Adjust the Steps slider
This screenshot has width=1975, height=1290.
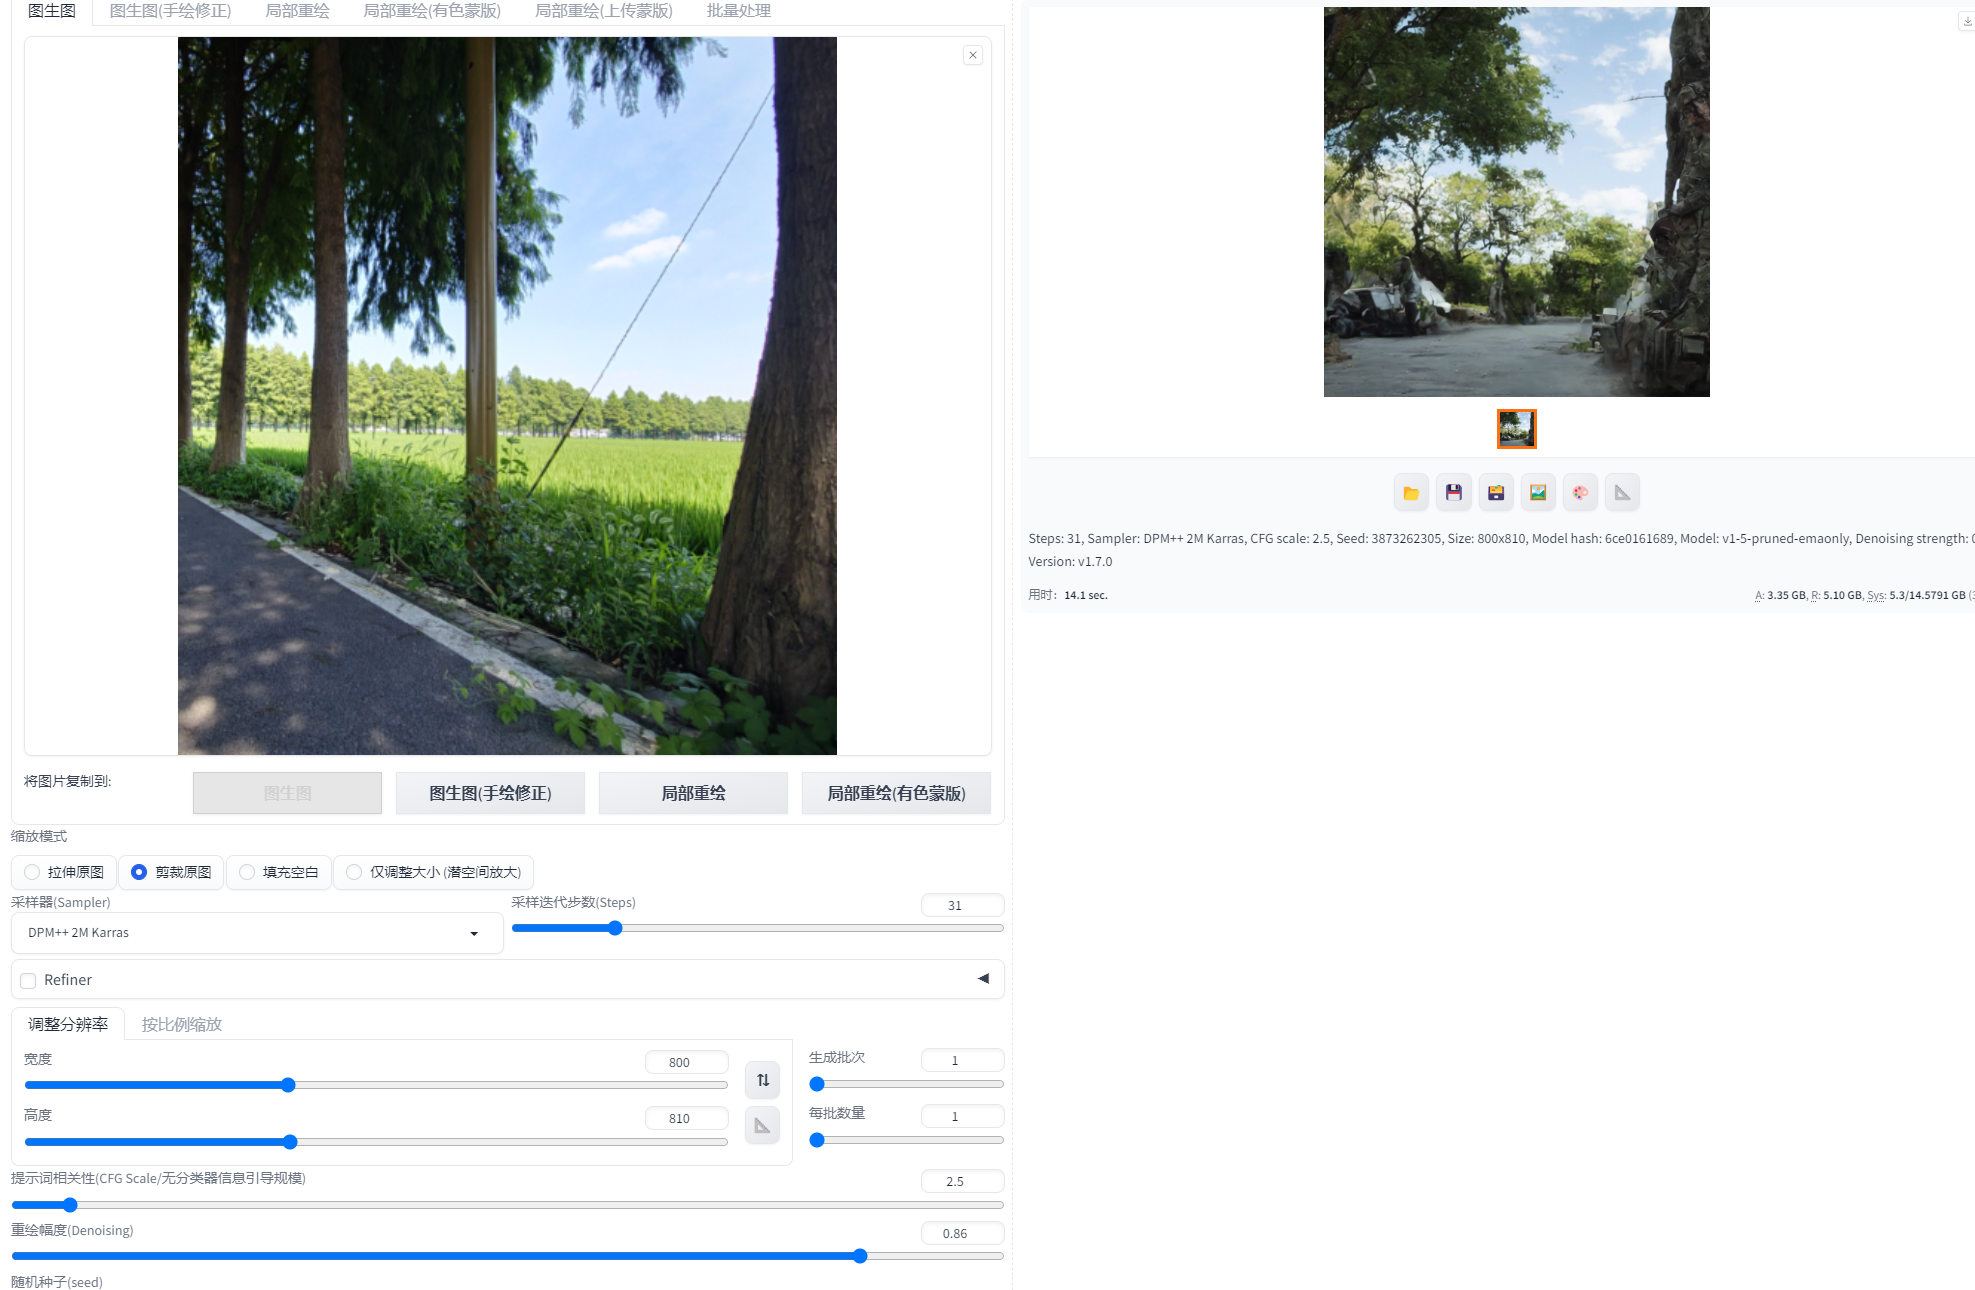coord(757,928)
